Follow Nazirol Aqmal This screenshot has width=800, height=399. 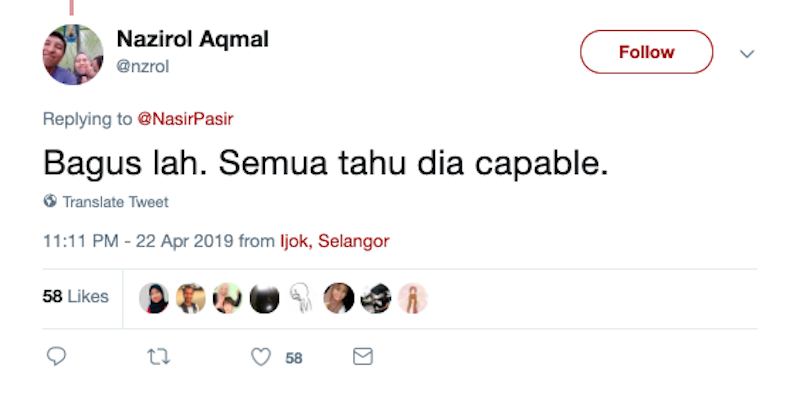[x=646, y=52]
